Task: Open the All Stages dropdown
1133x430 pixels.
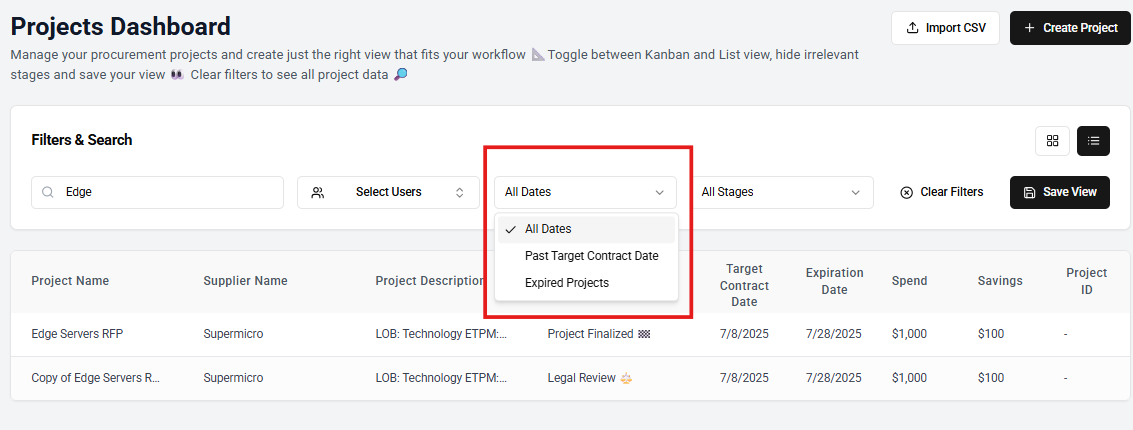Action: pos(781,192)
